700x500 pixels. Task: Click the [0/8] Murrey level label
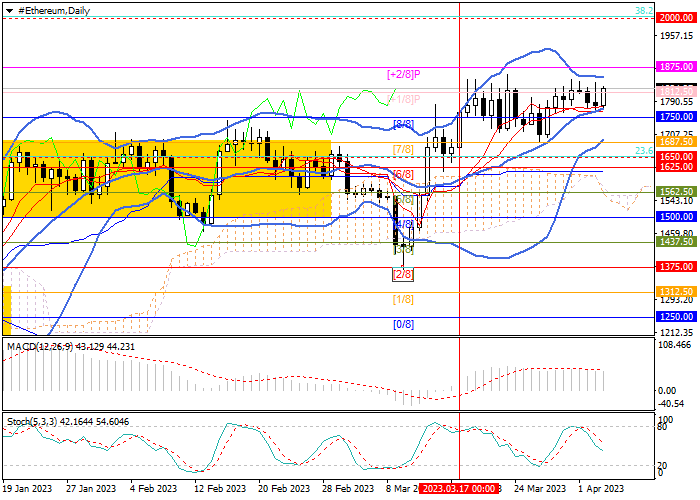tap(403, 325)
